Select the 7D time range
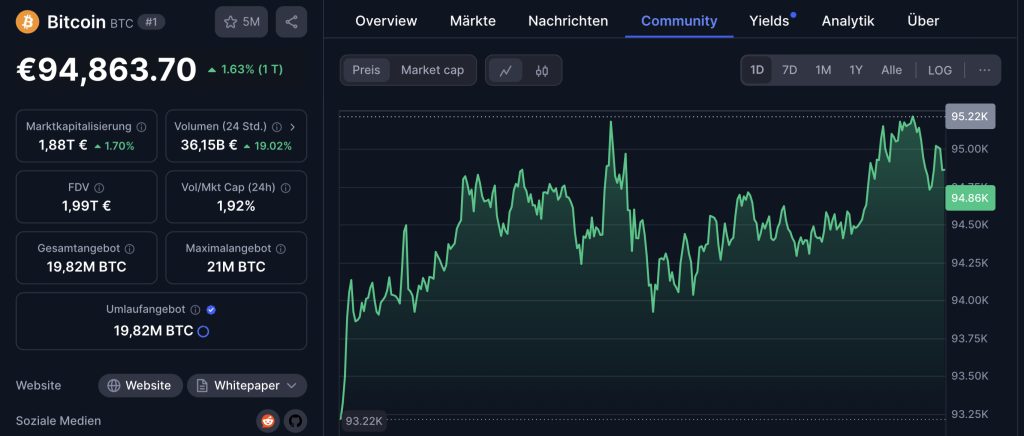This screenshot has width=1024, height=436. [790, 70]
